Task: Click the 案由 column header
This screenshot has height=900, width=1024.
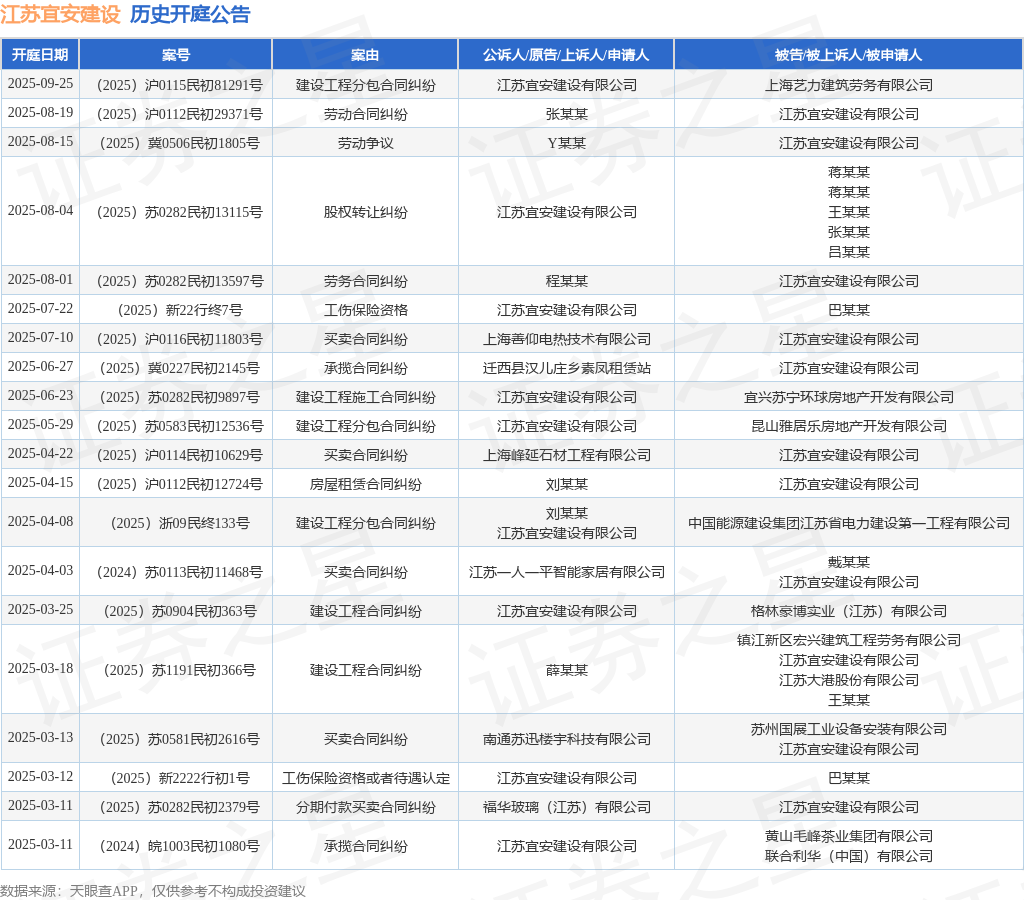Action: pyautogui.click(x=365, y=55)
